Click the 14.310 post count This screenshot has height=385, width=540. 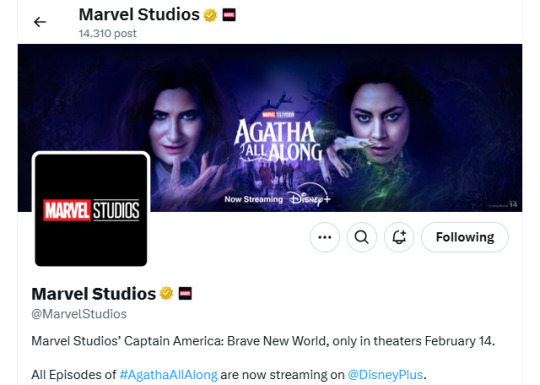click(x=107, y=33)
